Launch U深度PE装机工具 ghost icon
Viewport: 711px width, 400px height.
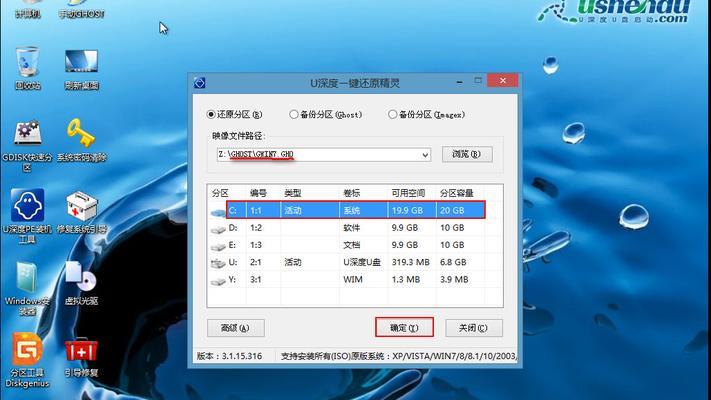[x=27, y=216]
